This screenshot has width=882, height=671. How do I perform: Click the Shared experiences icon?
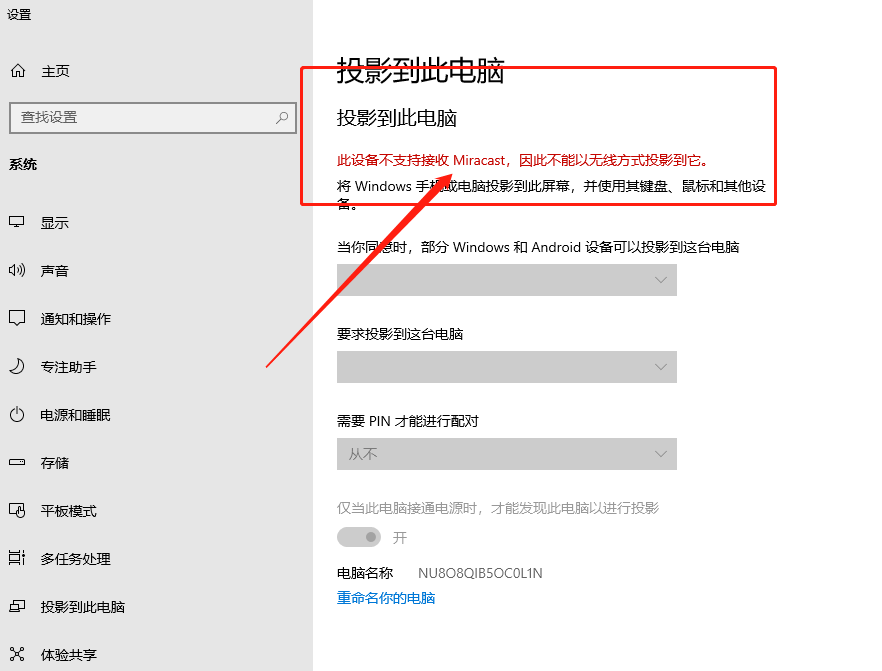pos(17,654)
